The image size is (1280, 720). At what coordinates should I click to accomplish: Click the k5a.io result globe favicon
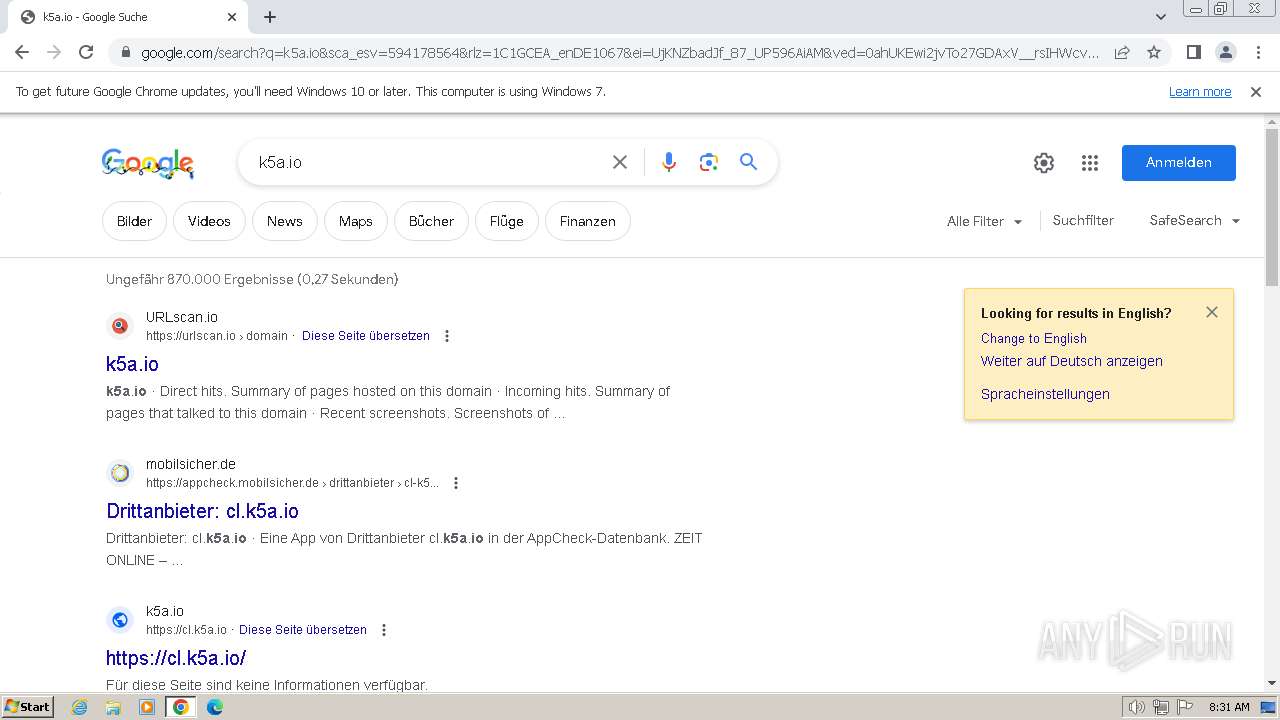120,620
